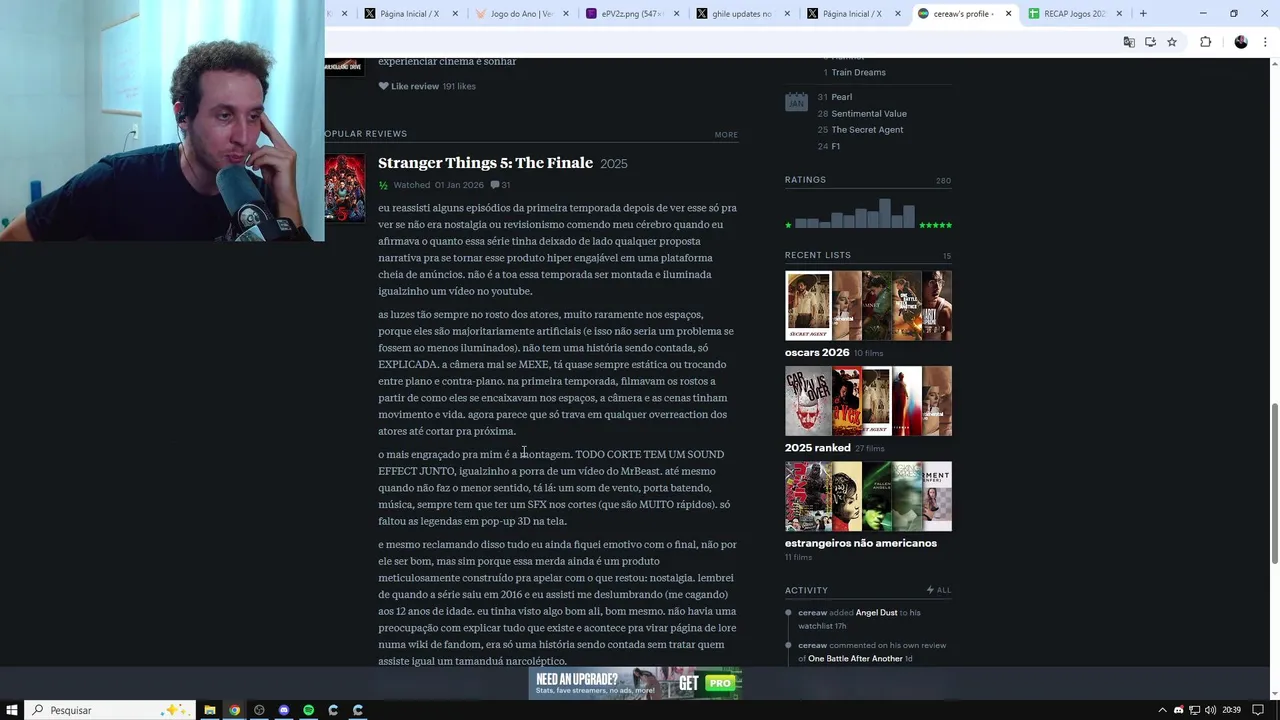Open the Pearl diary entry

(x=841, y=97)
